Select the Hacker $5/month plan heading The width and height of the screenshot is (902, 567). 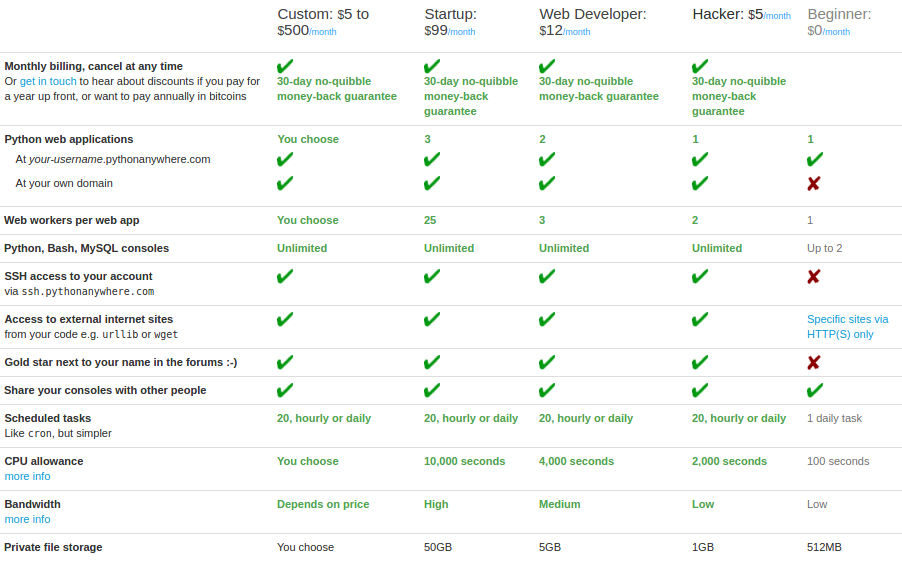coord(742,14)
